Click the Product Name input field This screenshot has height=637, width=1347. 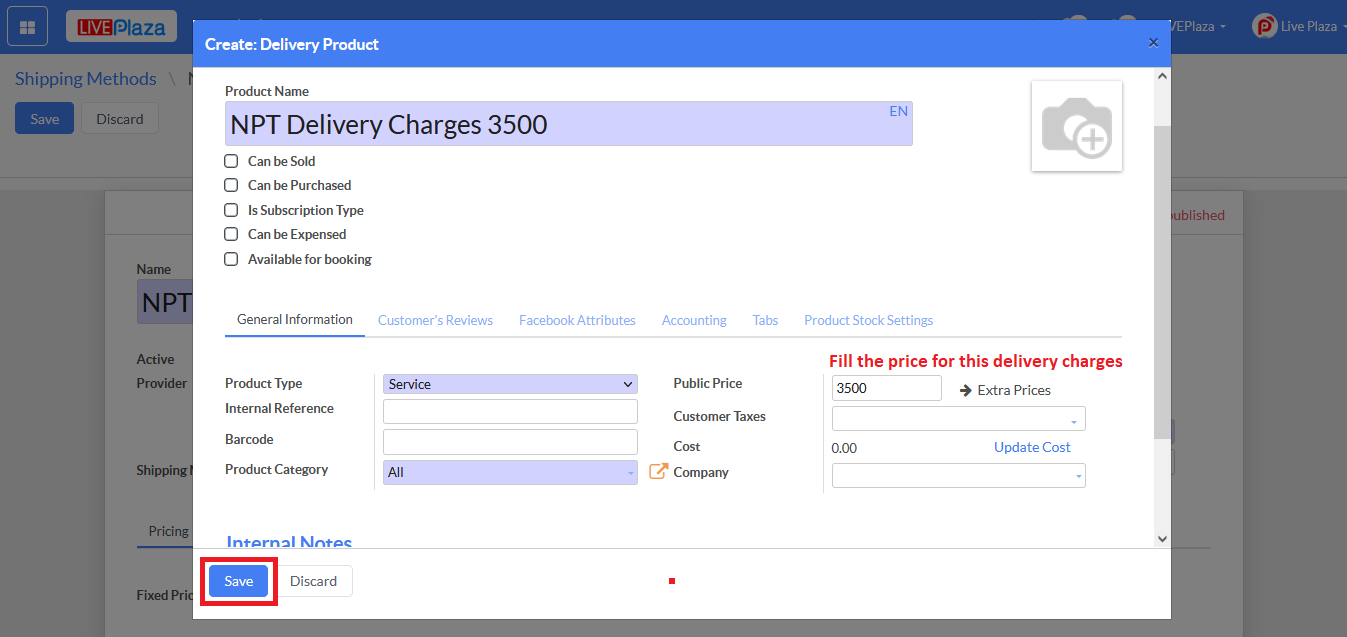click(x=568, y=124)
